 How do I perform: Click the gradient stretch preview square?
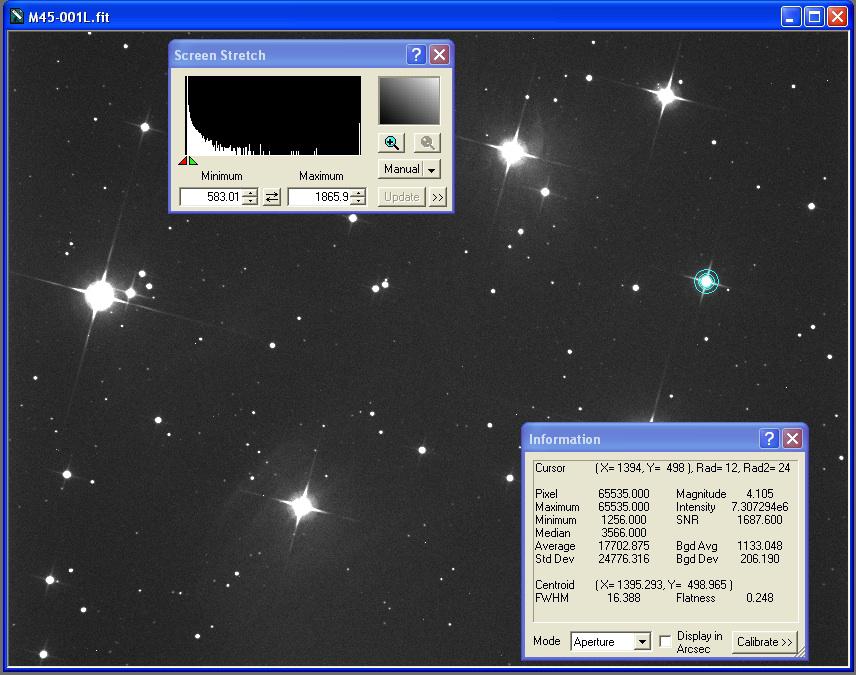click(x=409, y=101)
